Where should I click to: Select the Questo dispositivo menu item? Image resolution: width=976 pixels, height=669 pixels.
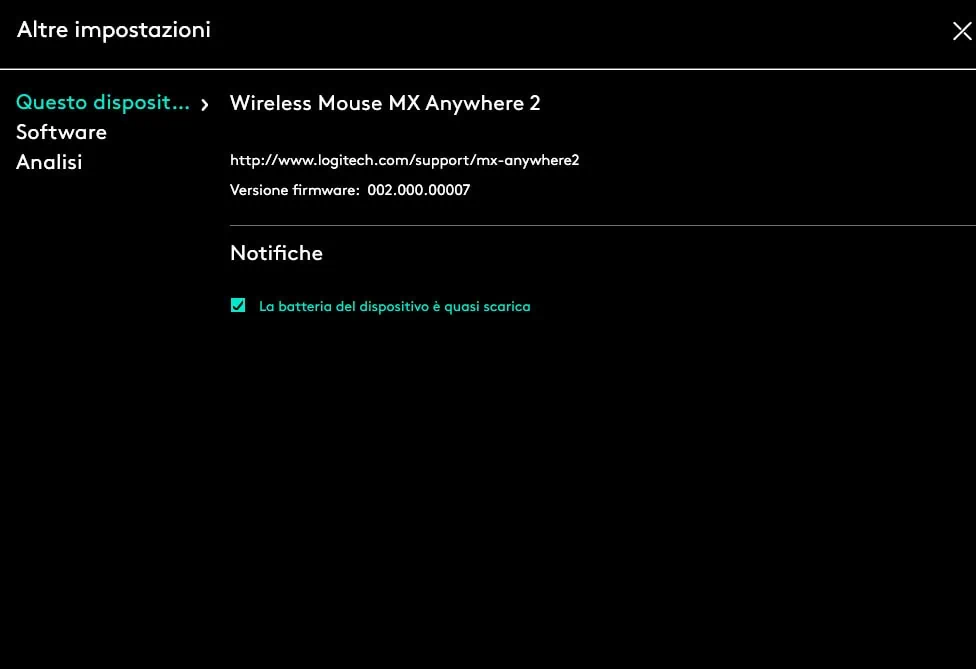103,103
